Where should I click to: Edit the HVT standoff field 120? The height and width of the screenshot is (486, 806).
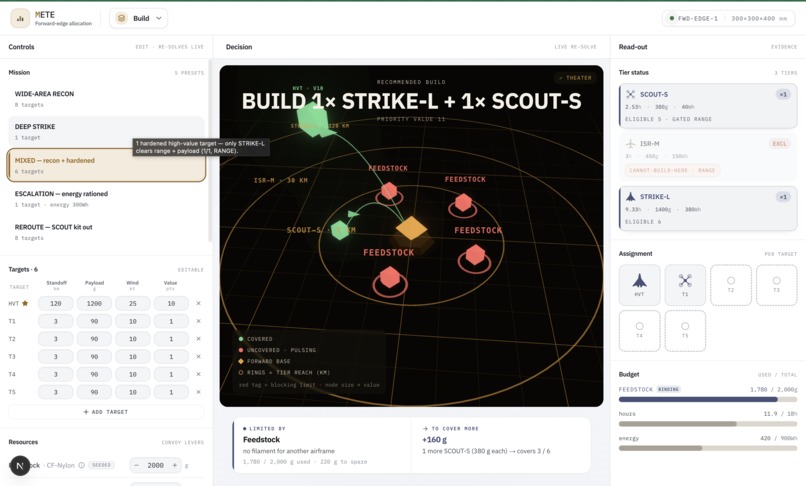pos(56,303)
